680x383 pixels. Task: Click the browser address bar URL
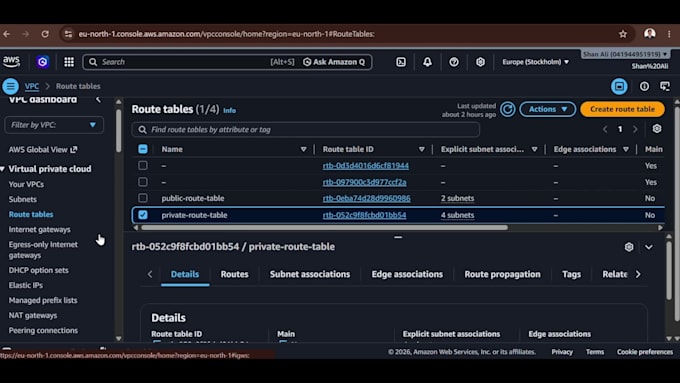click(x=226, y=34)
